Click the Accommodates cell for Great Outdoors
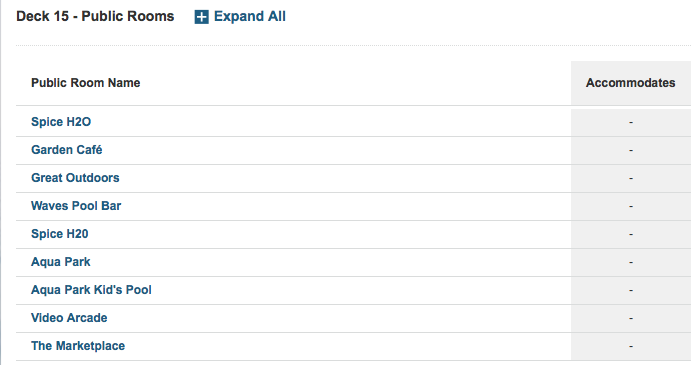The width and height of the screenshot is (693, 365). pos(631,179)
